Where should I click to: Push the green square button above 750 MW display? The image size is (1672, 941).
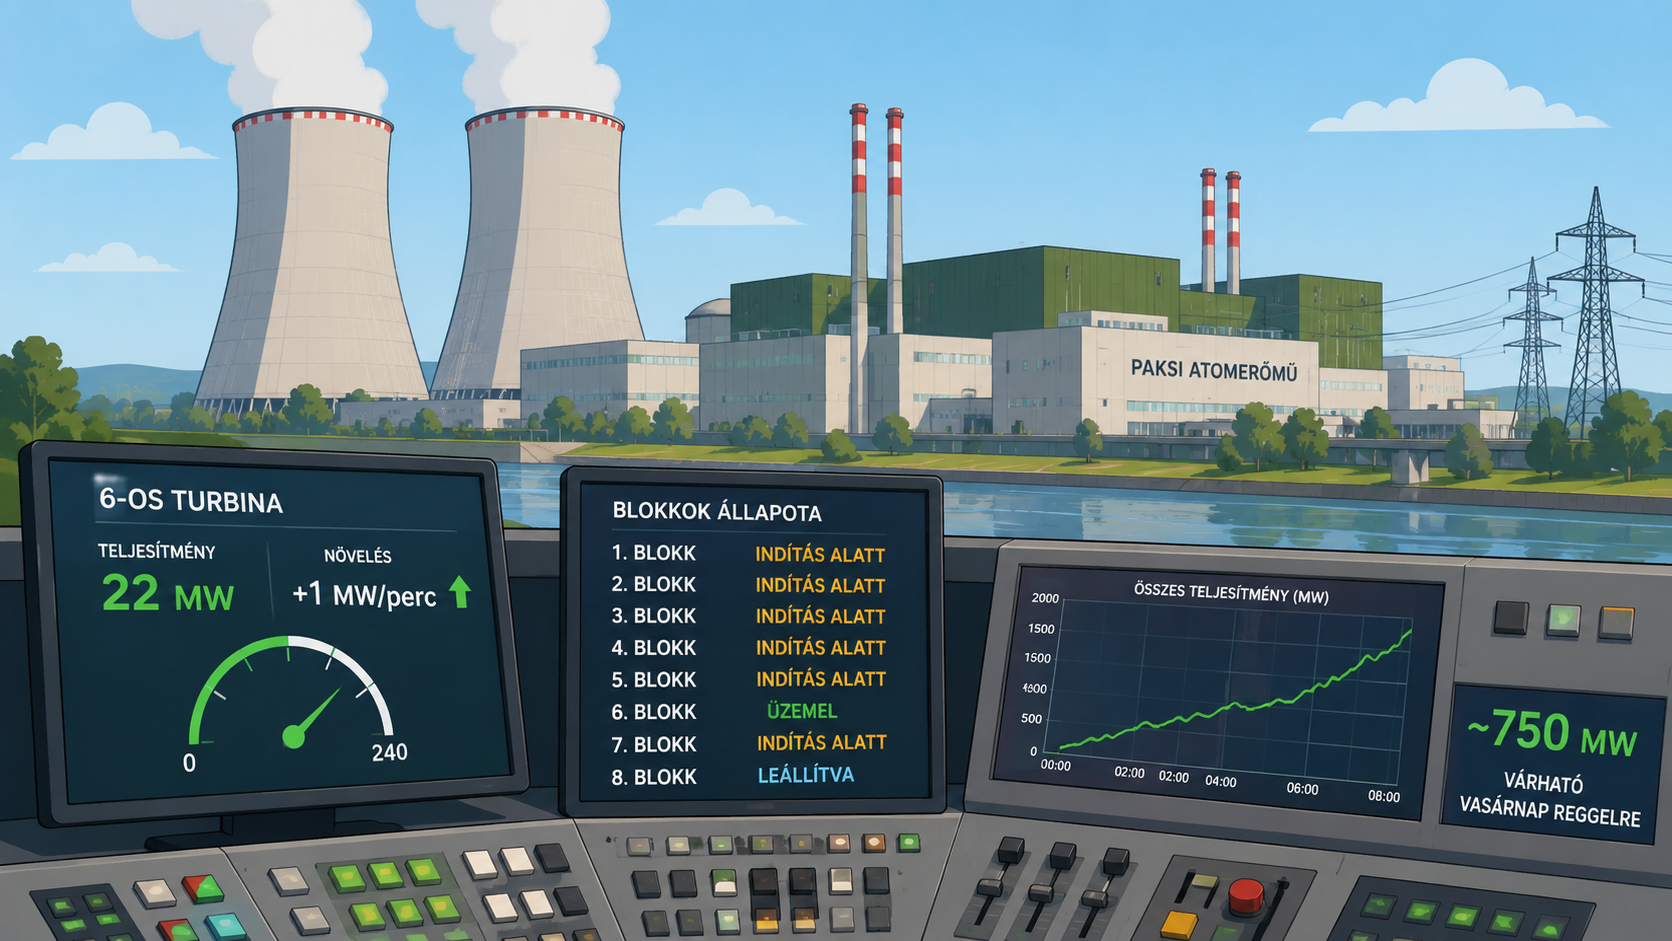1564,620
